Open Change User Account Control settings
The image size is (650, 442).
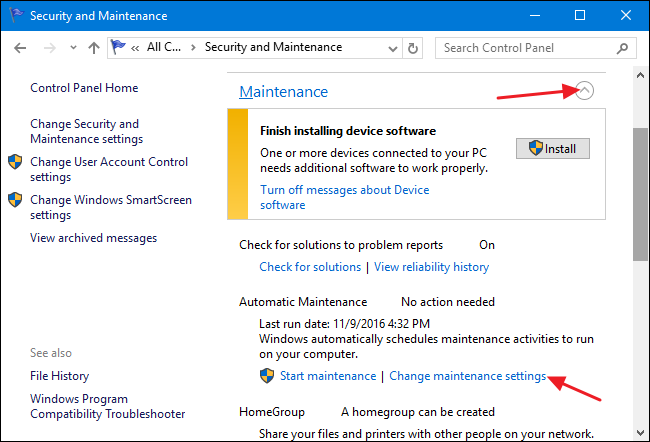[109, 169]
